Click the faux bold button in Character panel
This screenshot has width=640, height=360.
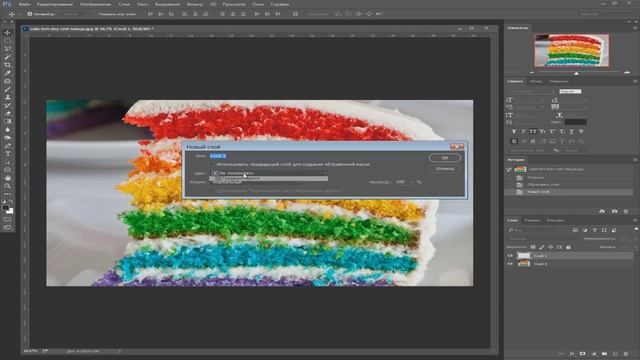click(513, 131)
